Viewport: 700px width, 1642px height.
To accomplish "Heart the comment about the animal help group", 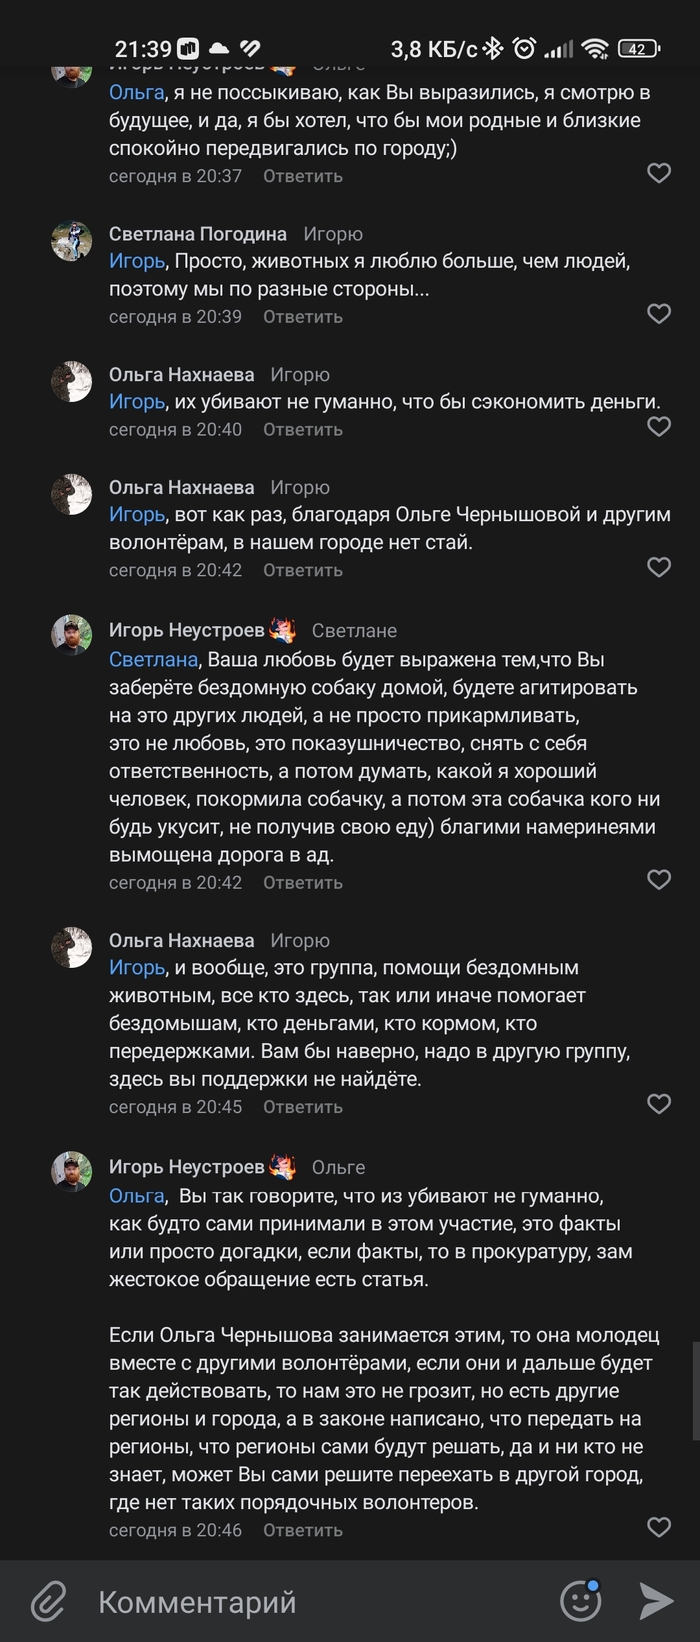I will 658,1104.
